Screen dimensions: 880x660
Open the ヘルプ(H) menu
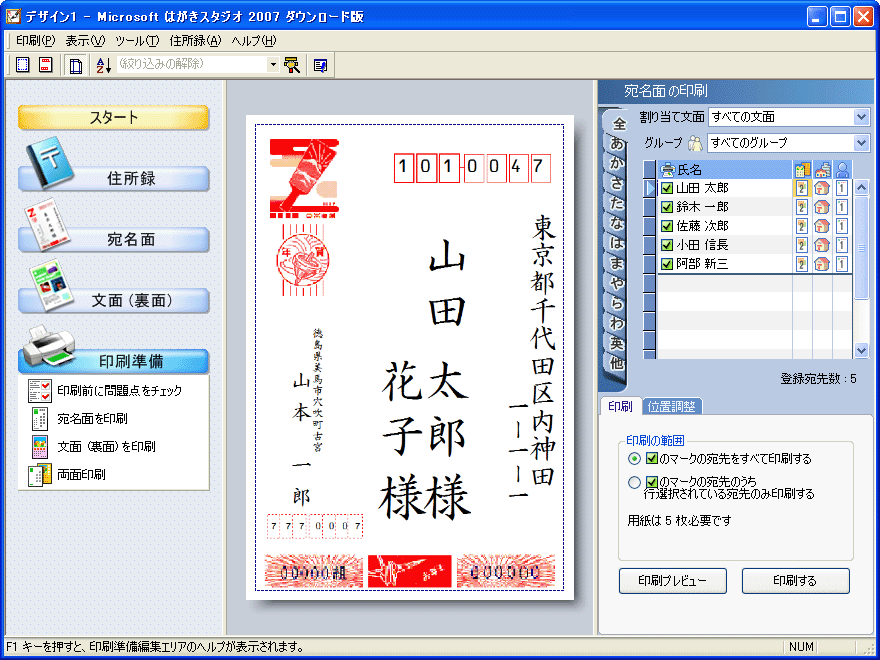[x=254, y=41]
